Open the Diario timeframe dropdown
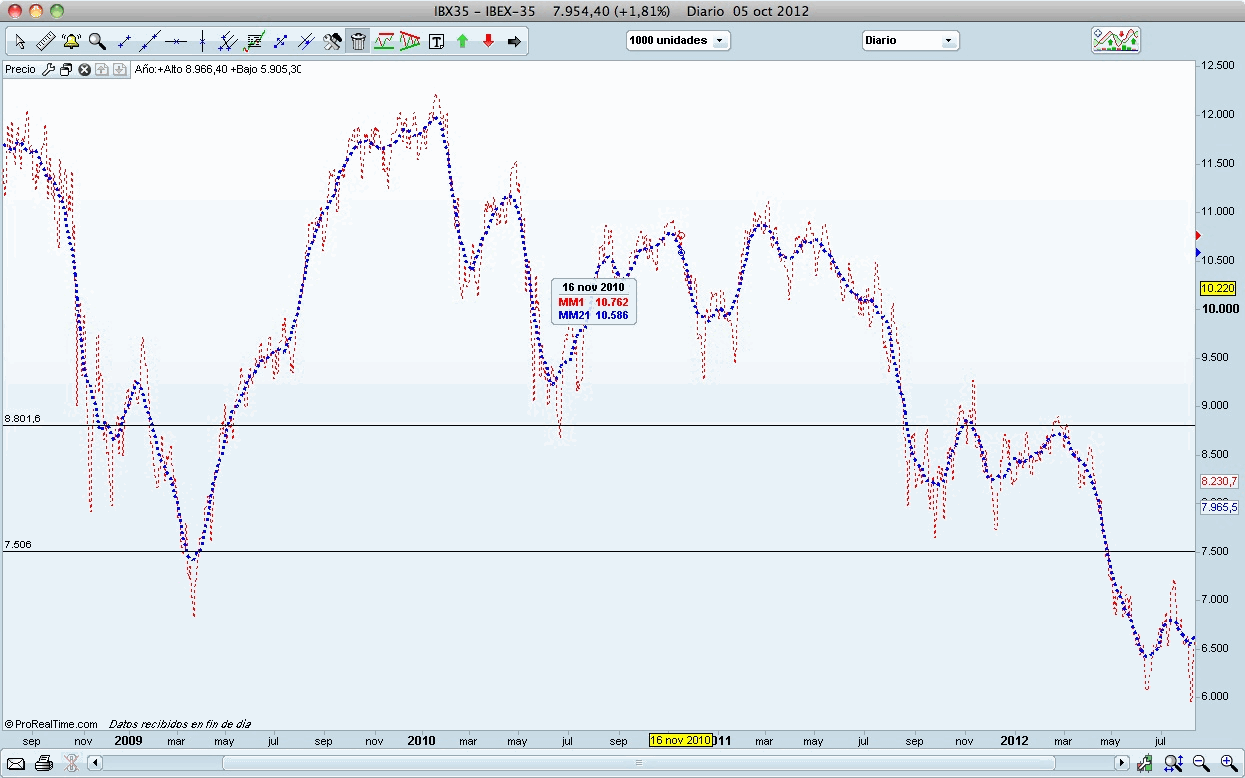This screenshot has height=778, width=1245. click(910, 41)
